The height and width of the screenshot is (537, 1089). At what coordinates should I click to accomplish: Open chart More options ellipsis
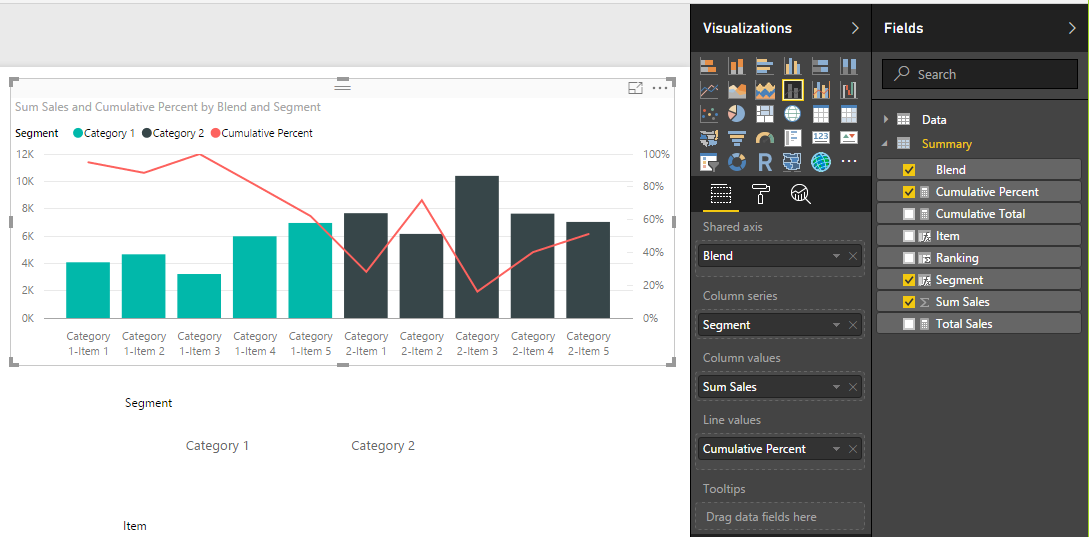[x=660, y=88]
